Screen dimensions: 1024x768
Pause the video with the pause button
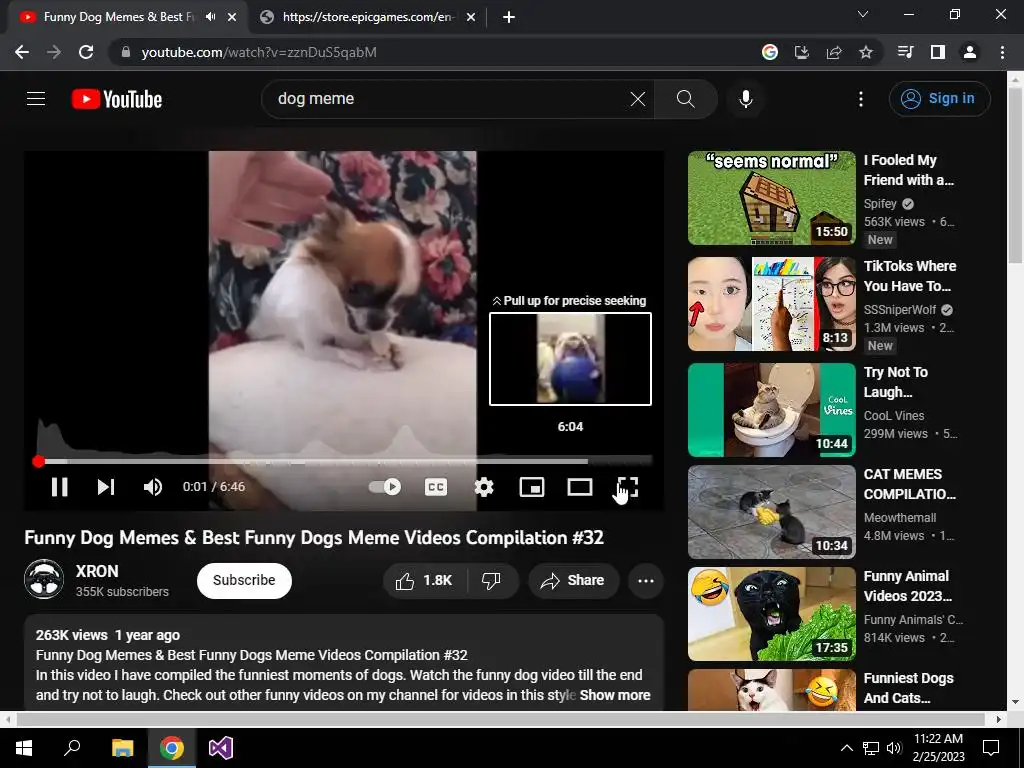click(59, 487)
